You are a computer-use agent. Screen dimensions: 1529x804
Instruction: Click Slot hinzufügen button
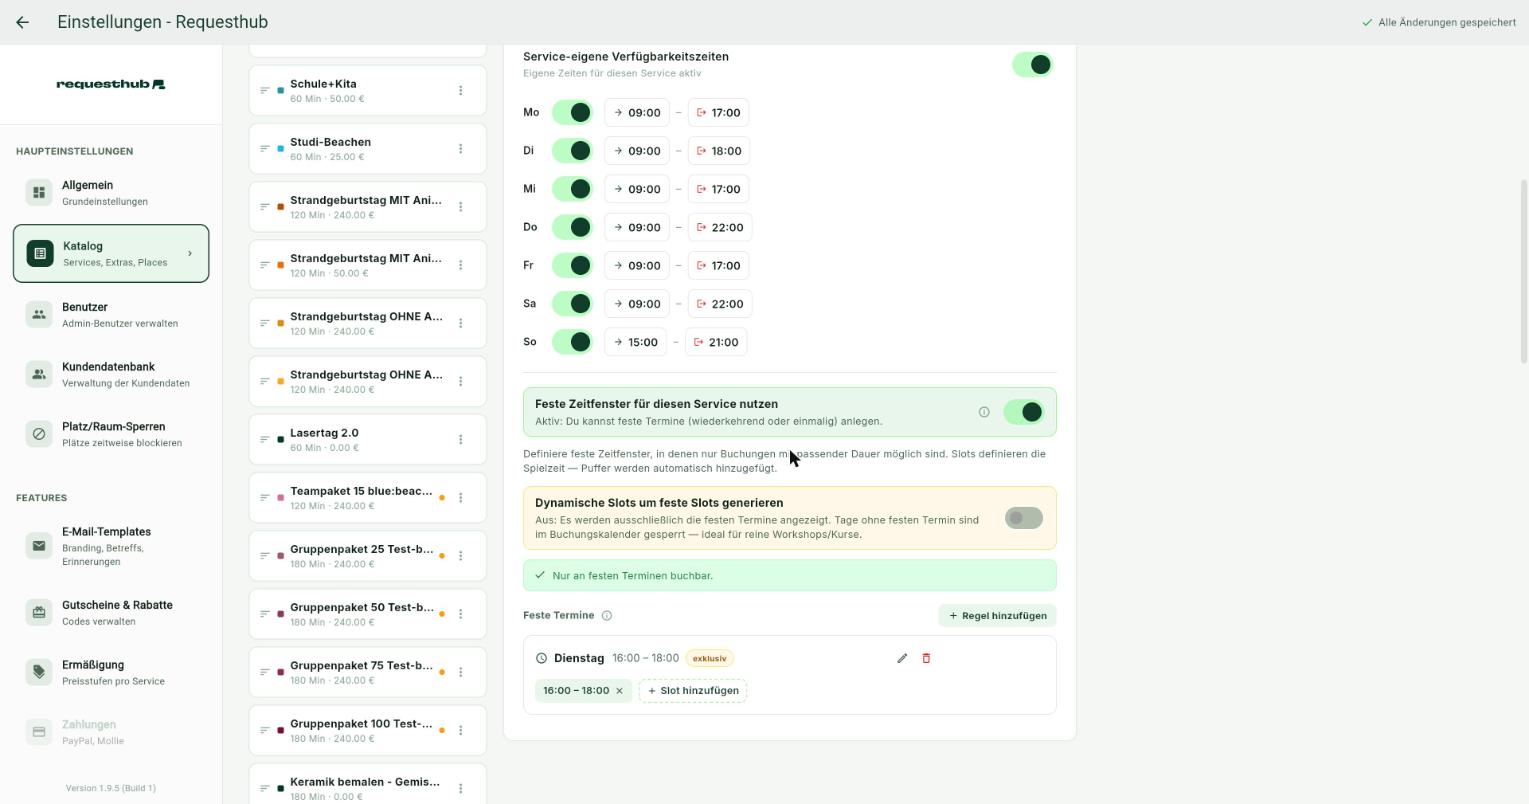pyautogui.click(x=693, y=691)
